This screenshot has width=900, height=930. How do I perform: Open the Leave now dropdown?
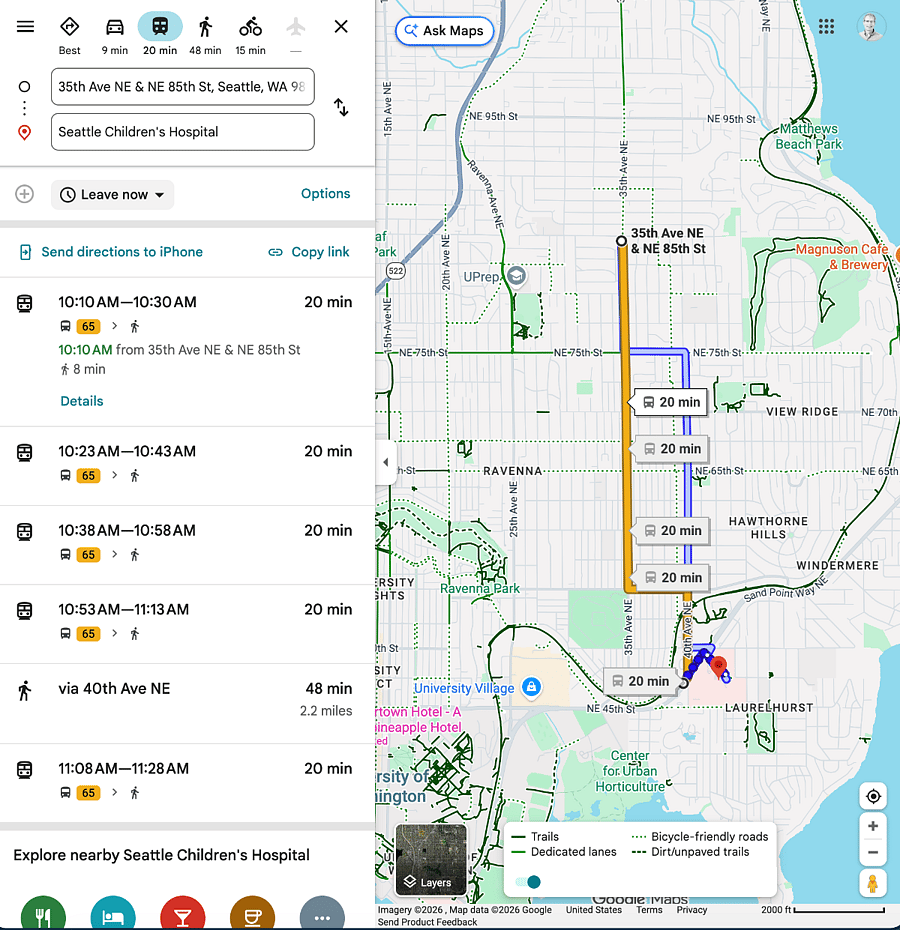113,195
